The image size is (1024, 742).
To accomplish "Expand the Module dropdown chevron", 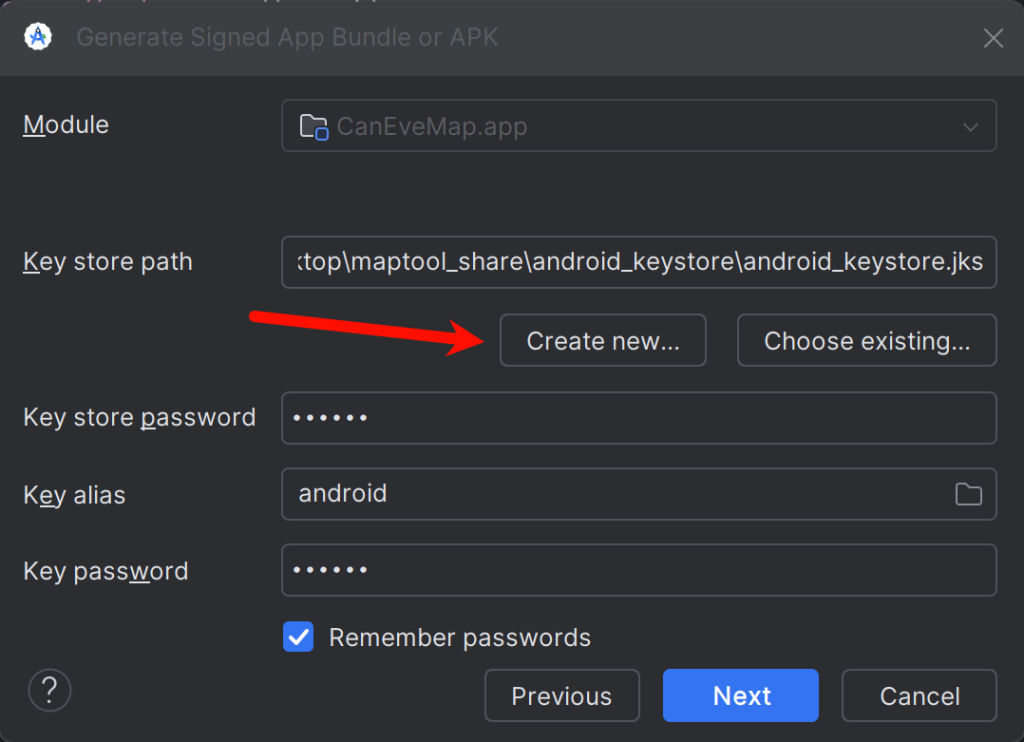I will tap(969, 127).
